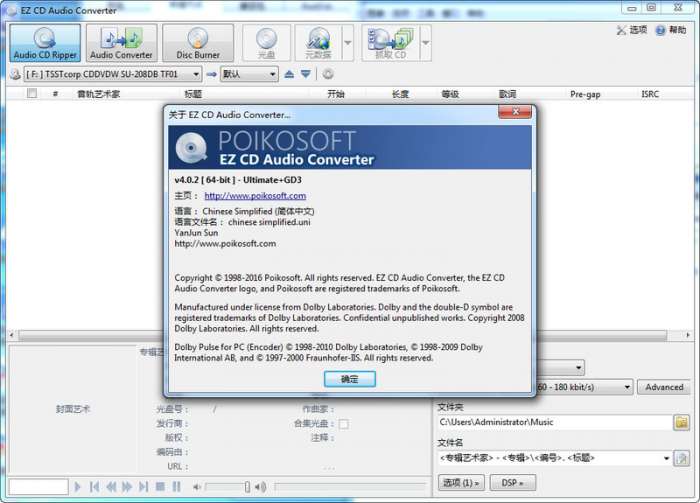Click the low-volume speaker icon

coord(196,487)
